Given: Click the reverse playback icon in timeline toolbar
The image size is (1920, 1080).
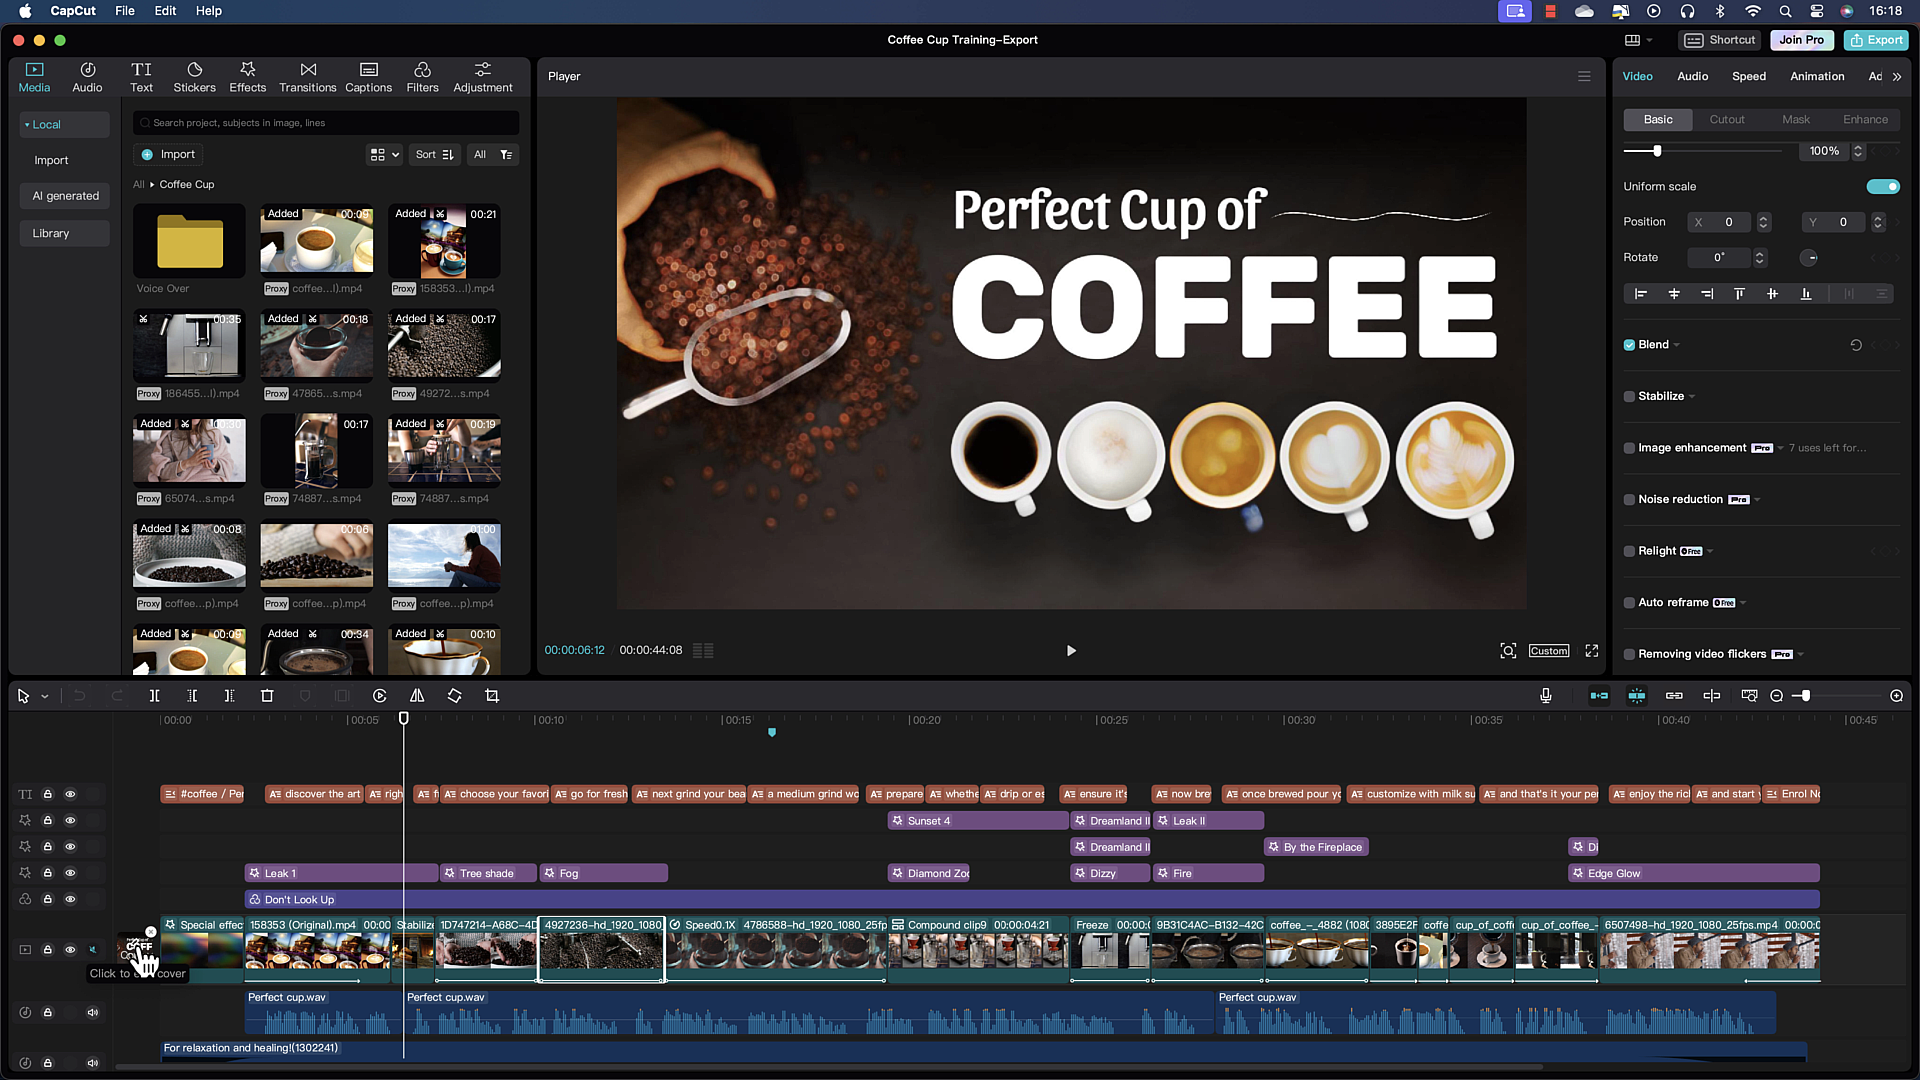Looking at the screenshot, I should (x=380, y=696).
